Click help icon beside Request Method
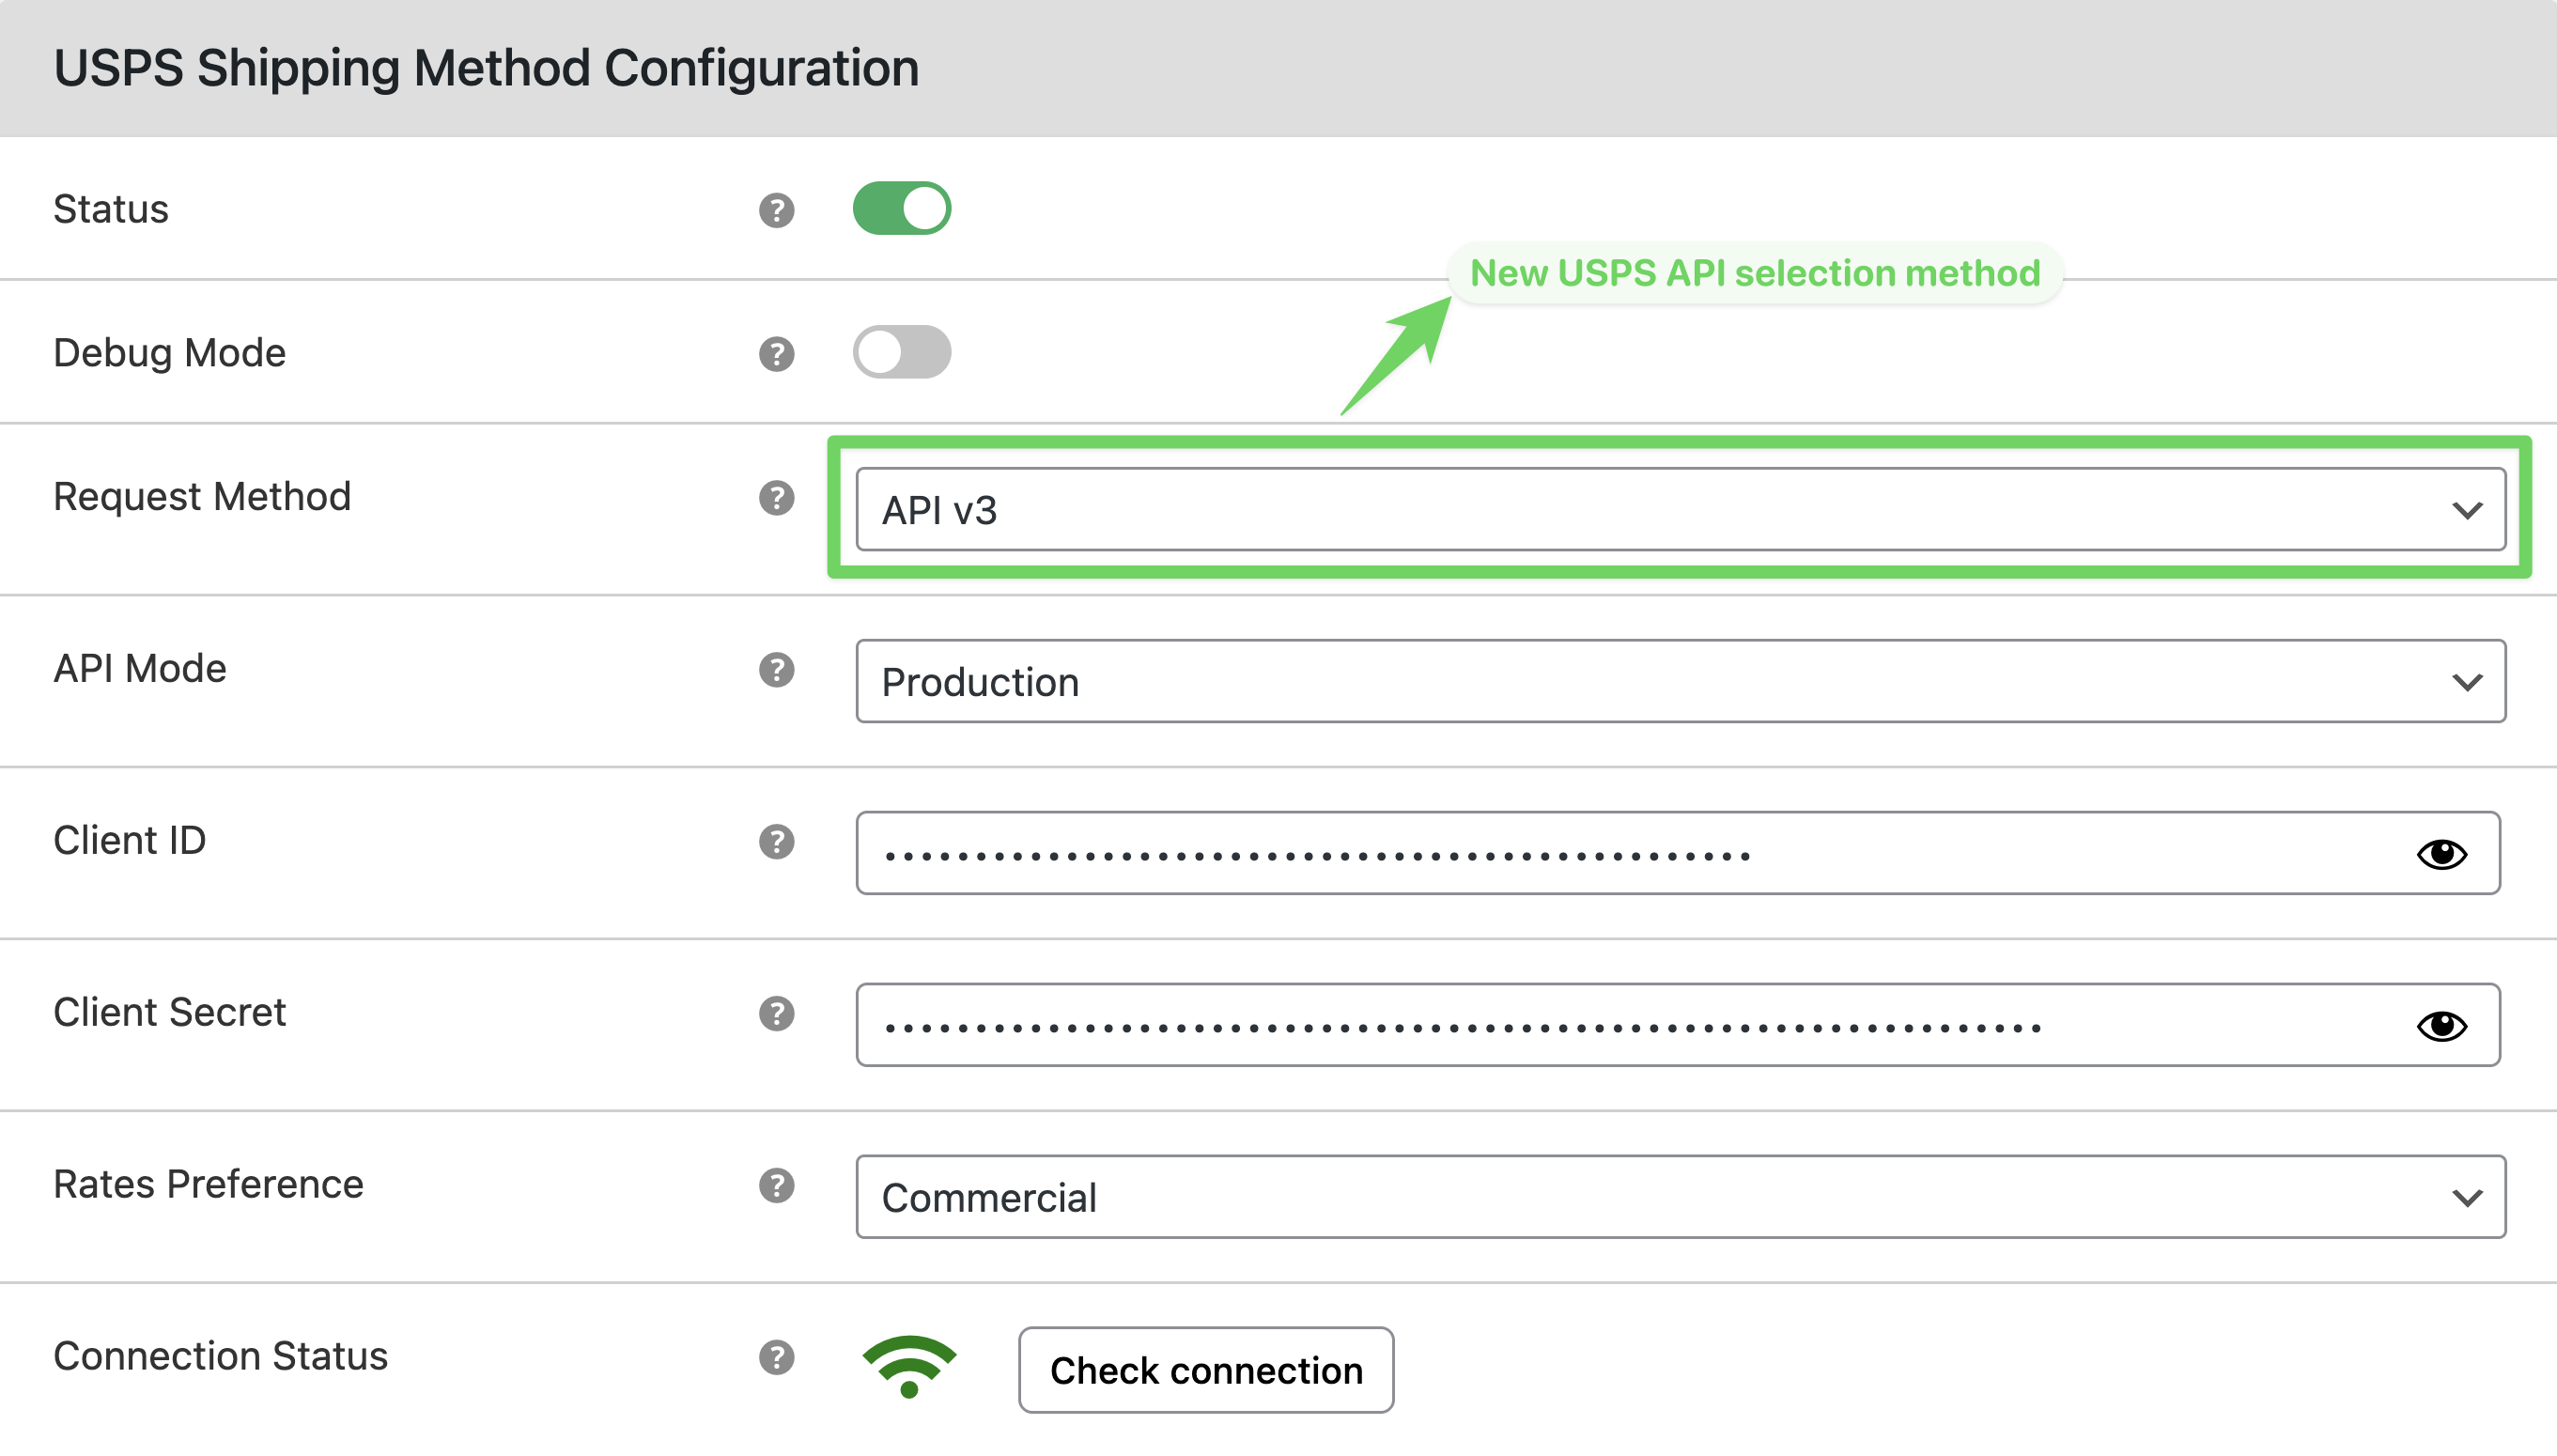 (x=776, y=497)
